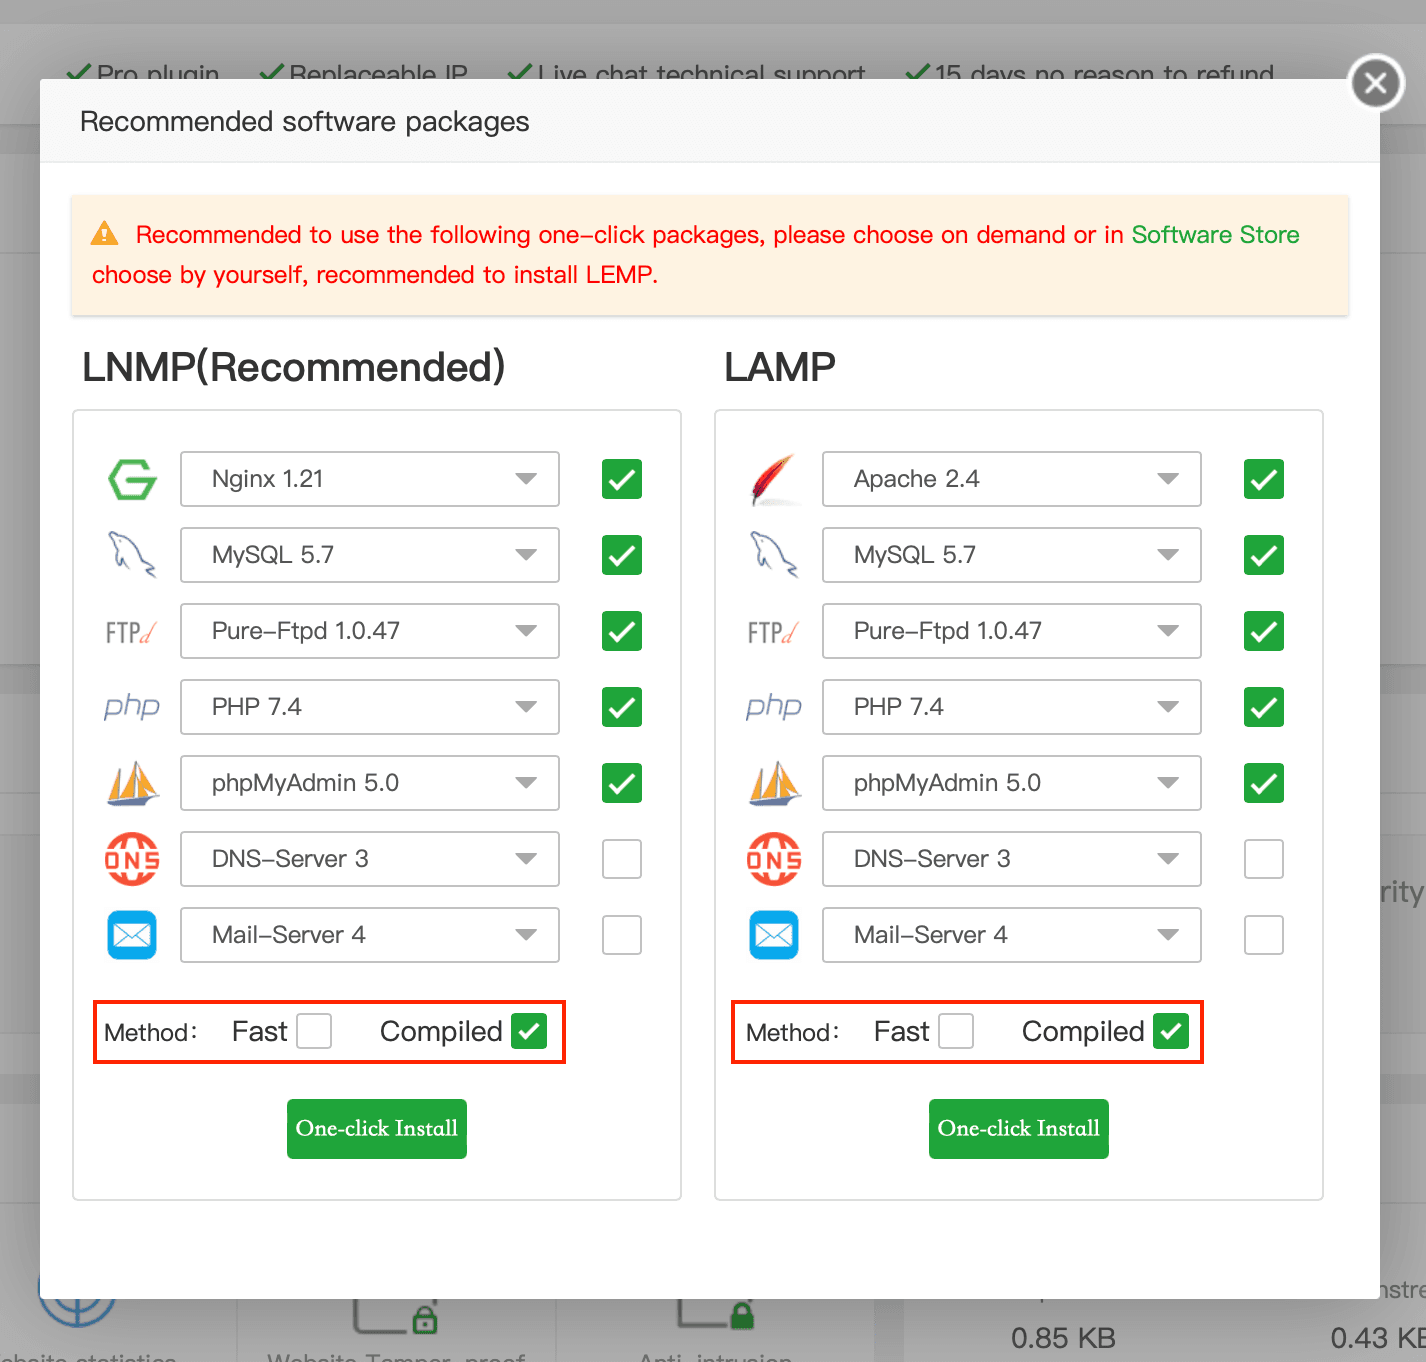This screenshot has width=1426, height=1362.
Task: Select the phpMyAdmin sailboat icon under LAMP
Action: click(773, 783)
